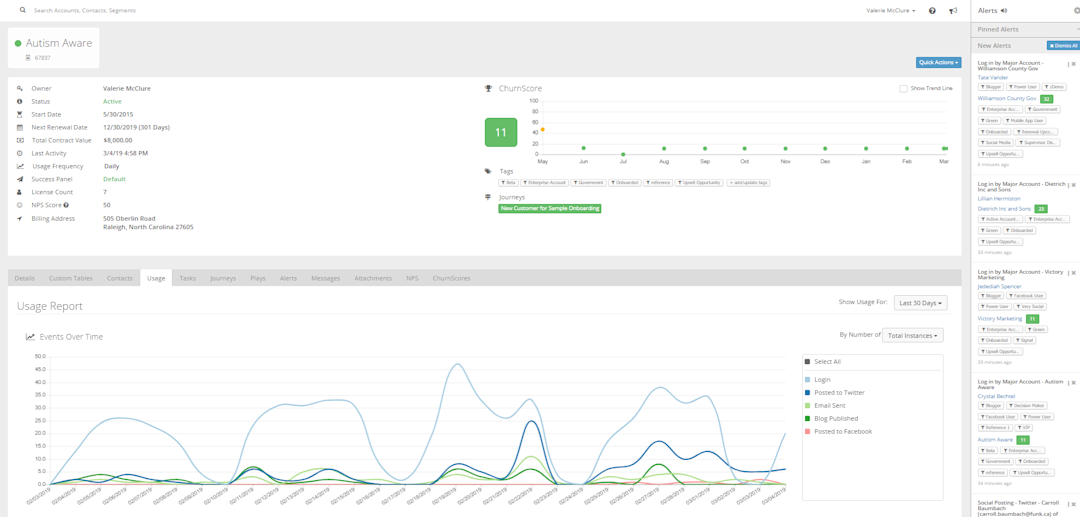Viewport: 1080px width, 517px height.
Task: Open the Tate Vander contact link
Action: click(993, 78)
